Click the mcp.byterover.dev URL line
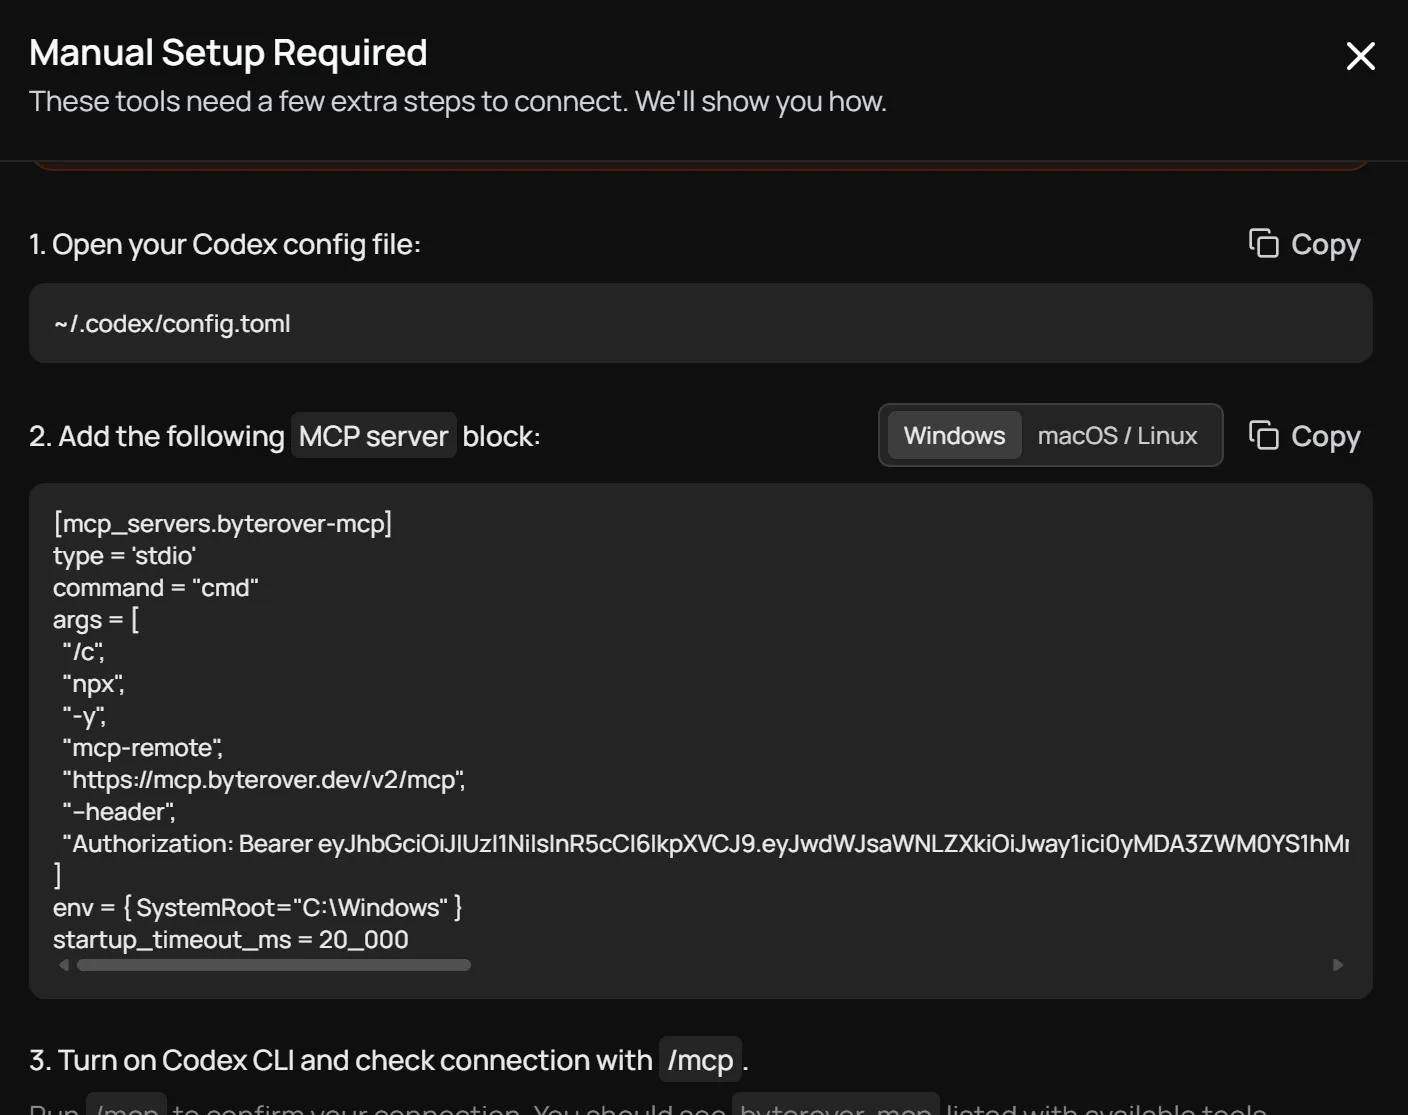This screenshot has height=1115, width=1408. coord(263,780)
